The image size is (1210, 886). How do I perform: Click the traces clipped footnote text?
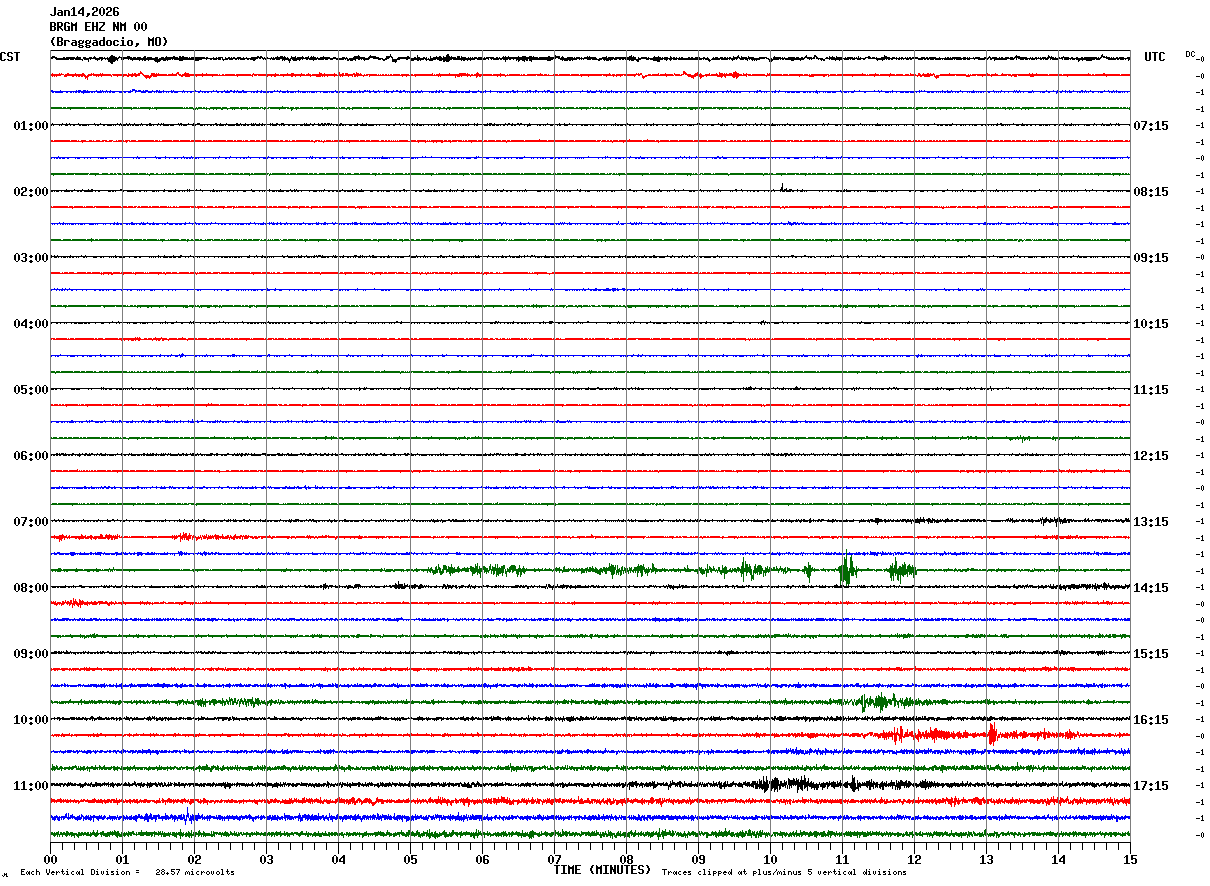[784, 873]
